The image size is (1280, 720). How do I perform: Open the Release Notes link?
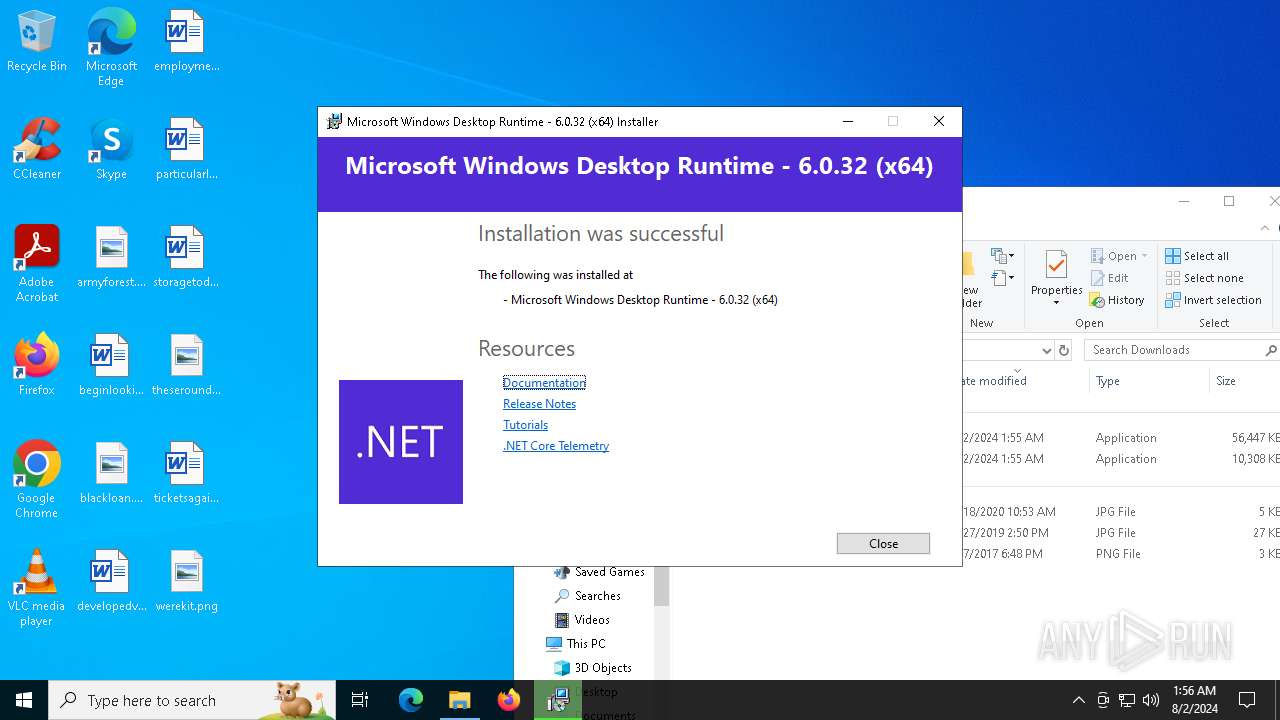[x=539, y=404]
